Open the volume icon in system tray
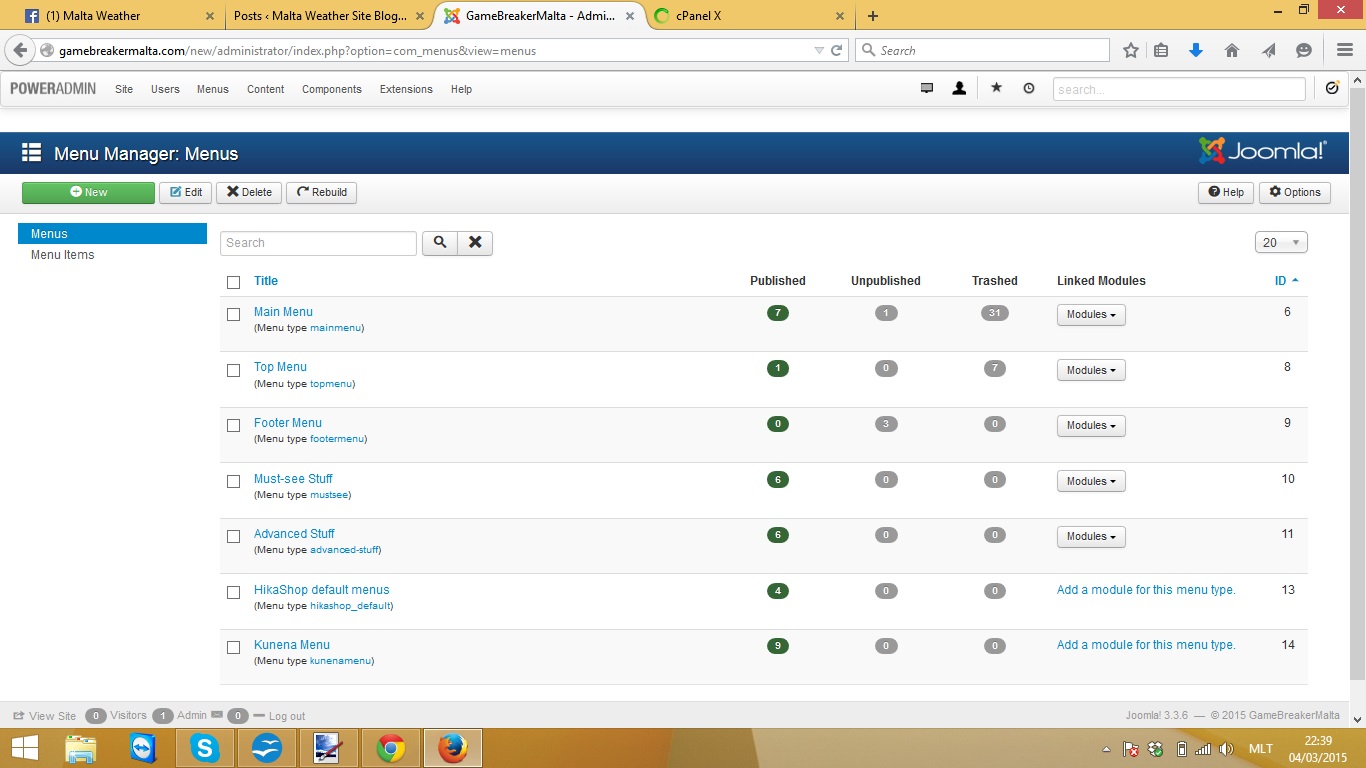This screenshot has width=1366, height=768. click(x=1226, y=749)
